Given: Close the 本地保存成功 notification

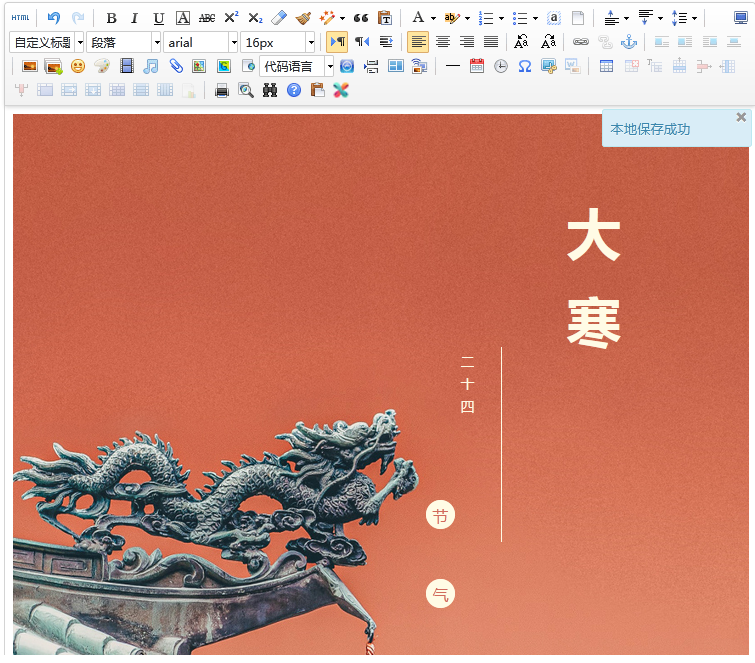Looking at the screenshot, I should [741, 117].
